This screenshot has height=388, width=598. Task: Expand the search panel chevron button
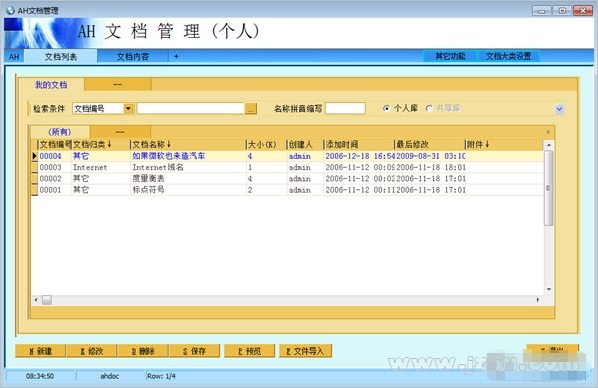pos(559,109)
